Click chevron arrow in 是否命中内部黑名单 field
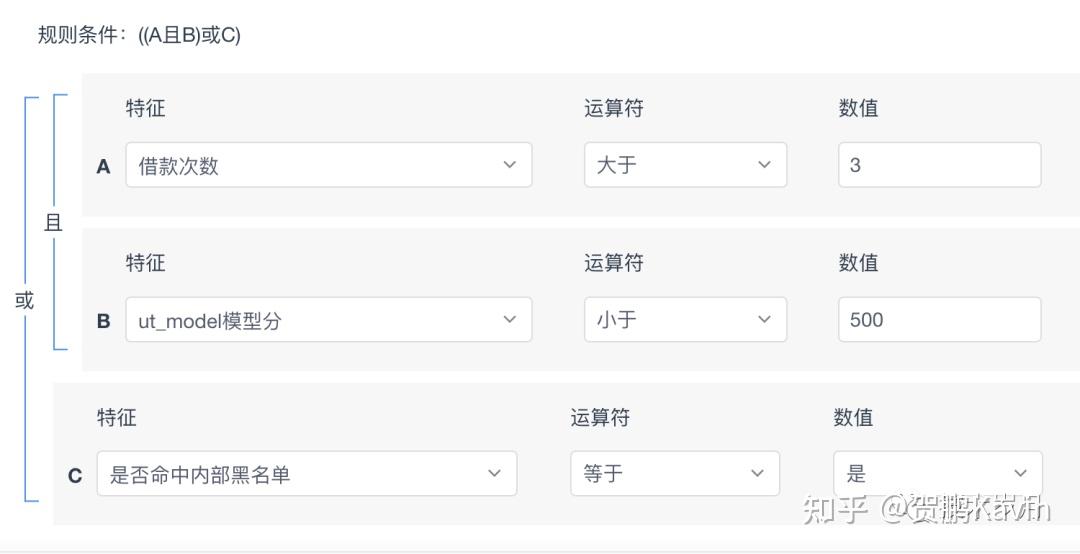 click(494, 474)
